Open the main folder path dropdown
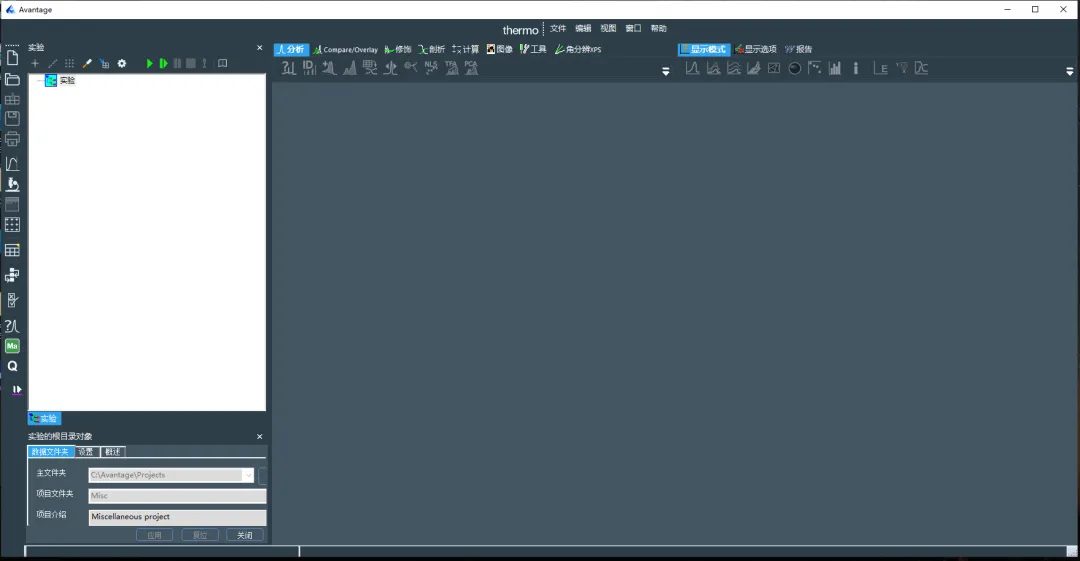Viewport: 1080px width, 561px height. point(248,475)
